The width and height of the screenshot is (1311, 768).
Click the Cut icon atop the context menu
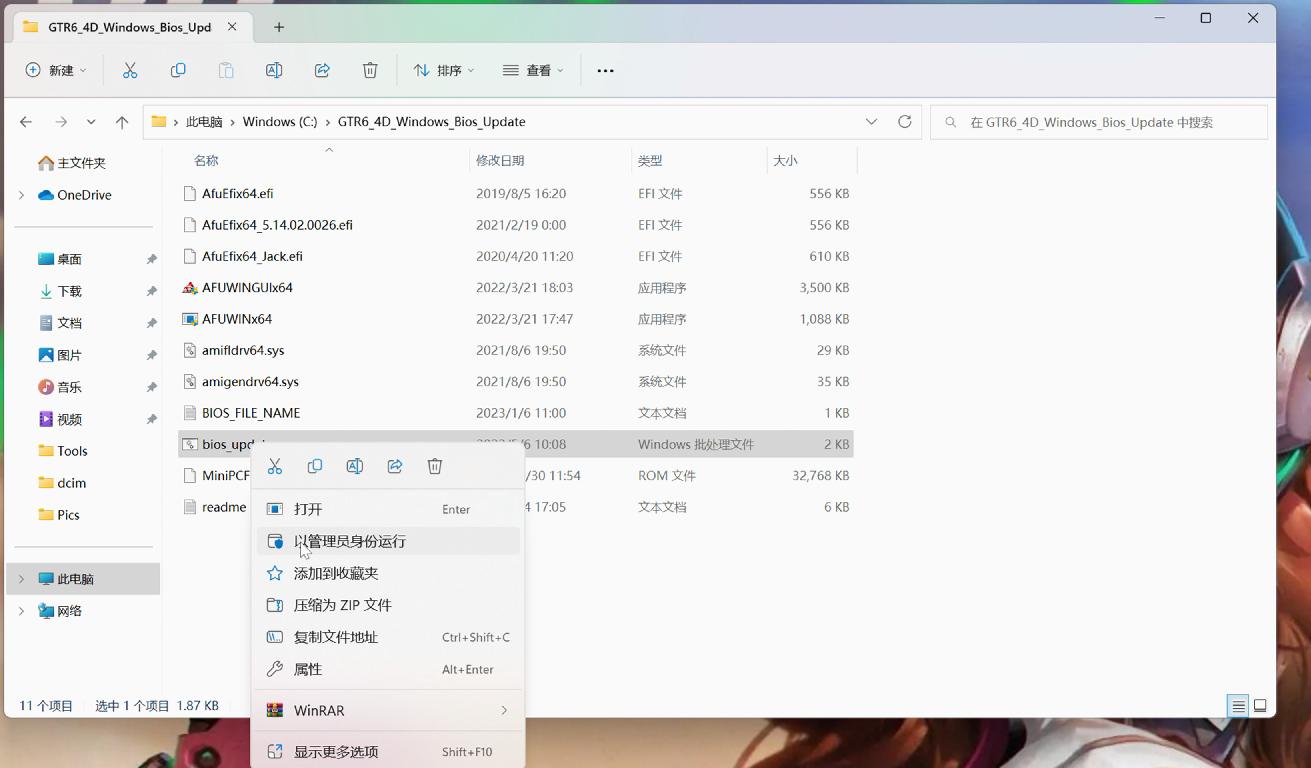(274, 465)
